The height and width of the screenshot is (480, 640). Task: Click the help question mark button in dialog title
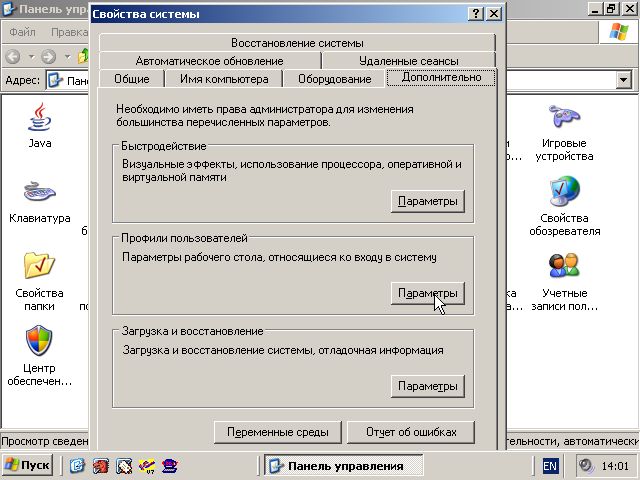(476, 14)
